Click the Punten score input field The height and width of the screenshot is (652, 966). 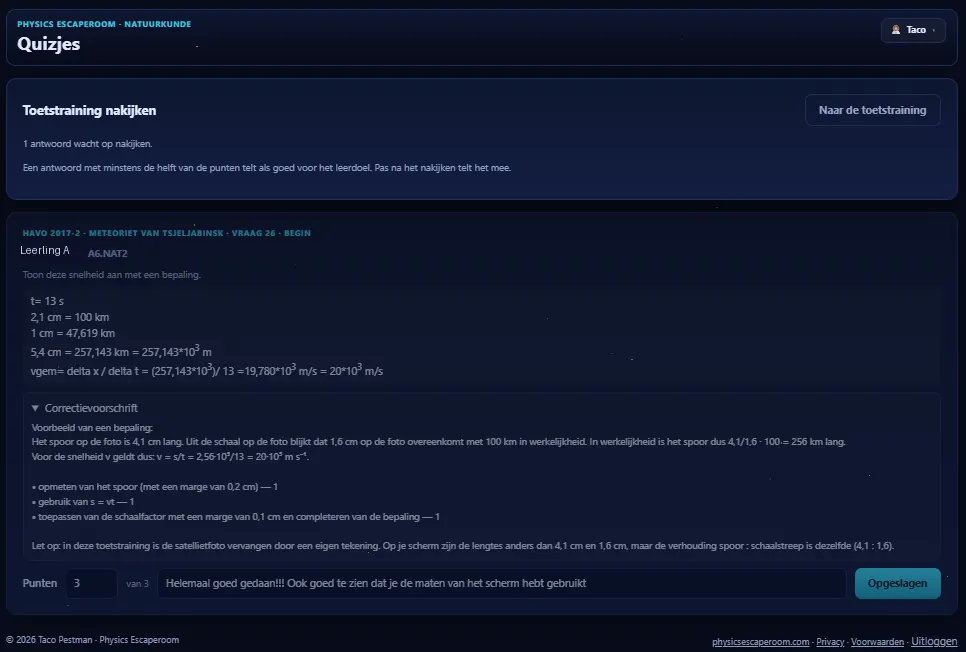point(91,583)
